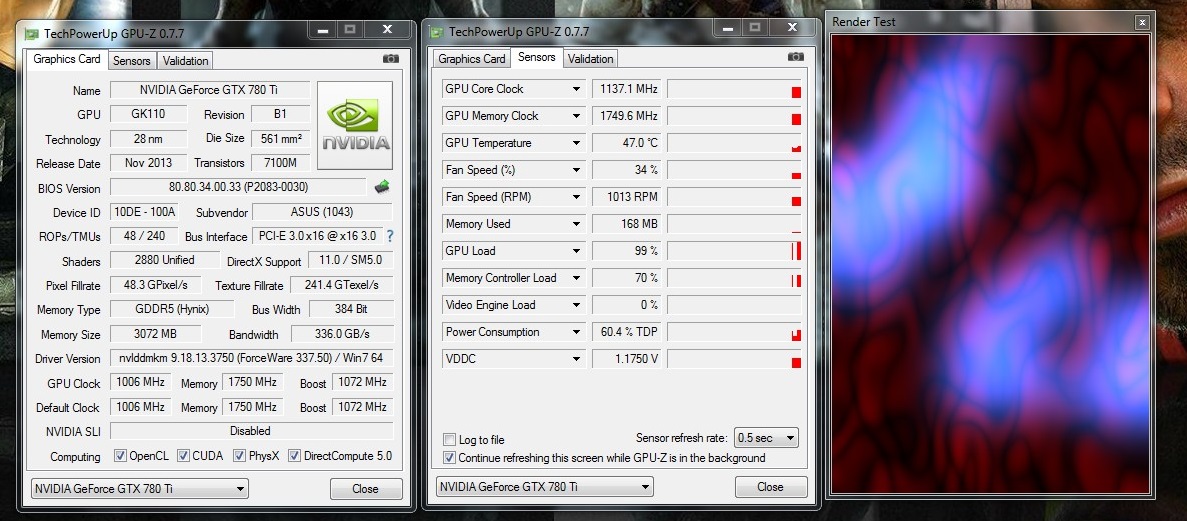Click the Bus Interface question mark icon
This screenshot has height=521, width=1187.
(x=390, y=236)
